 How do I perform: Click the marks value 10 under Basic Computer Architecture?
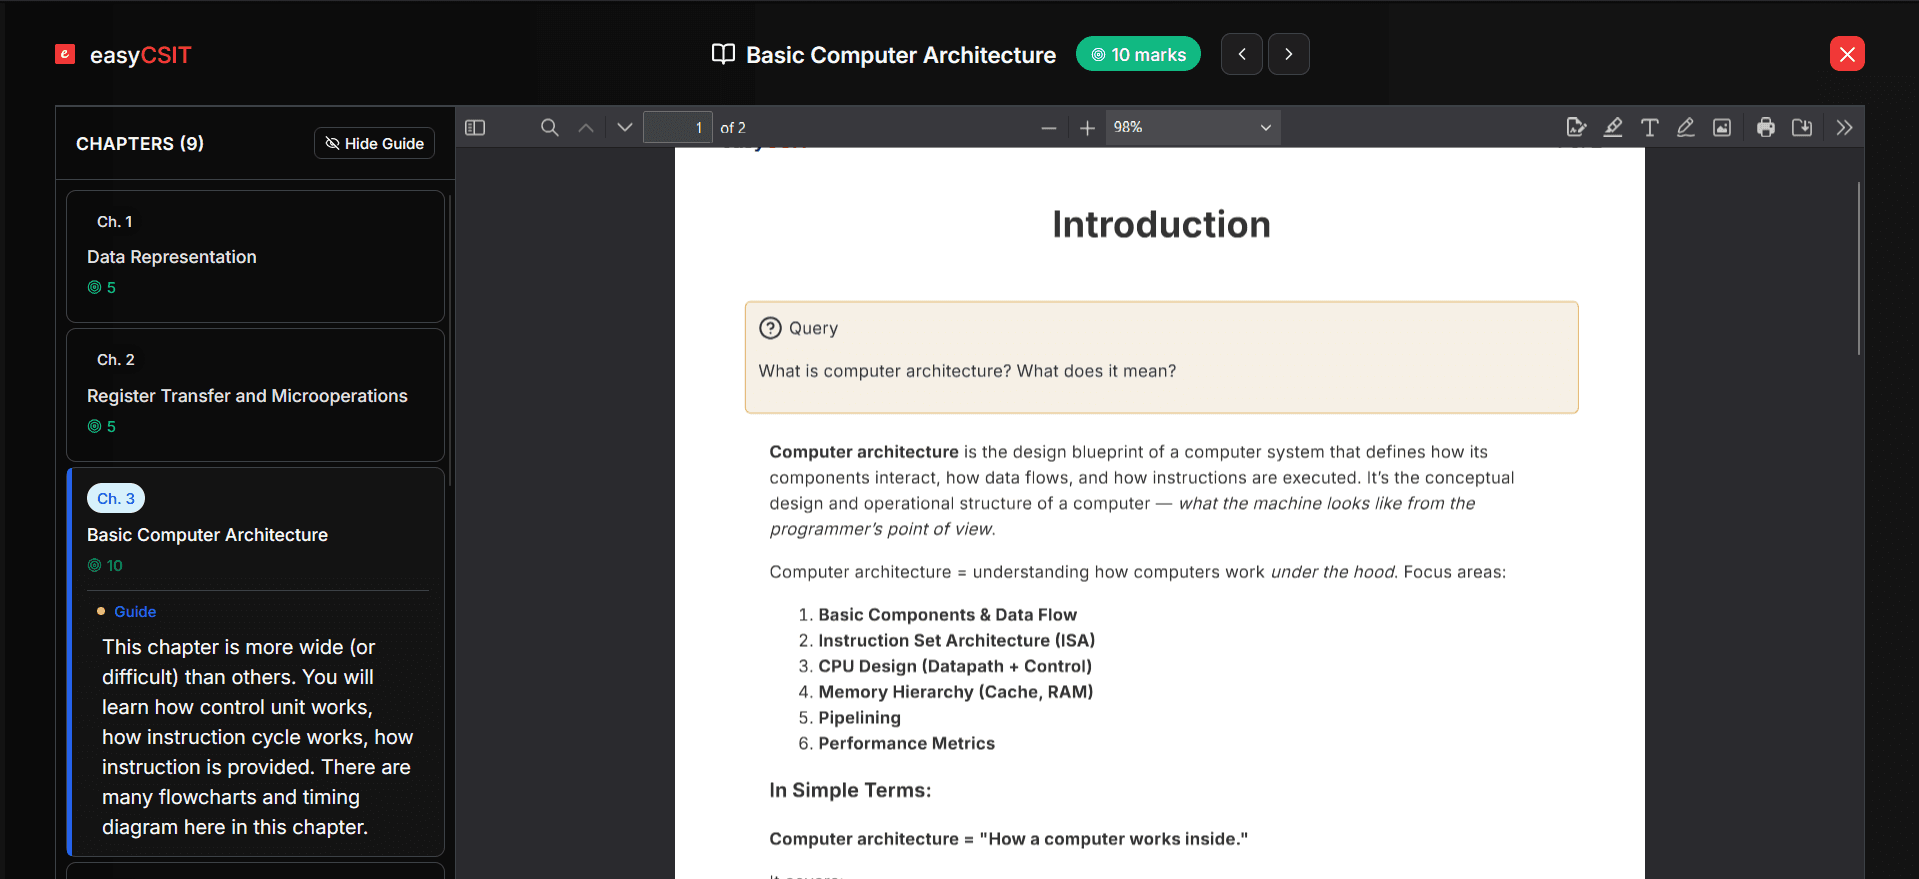click(x=115, y=566)
